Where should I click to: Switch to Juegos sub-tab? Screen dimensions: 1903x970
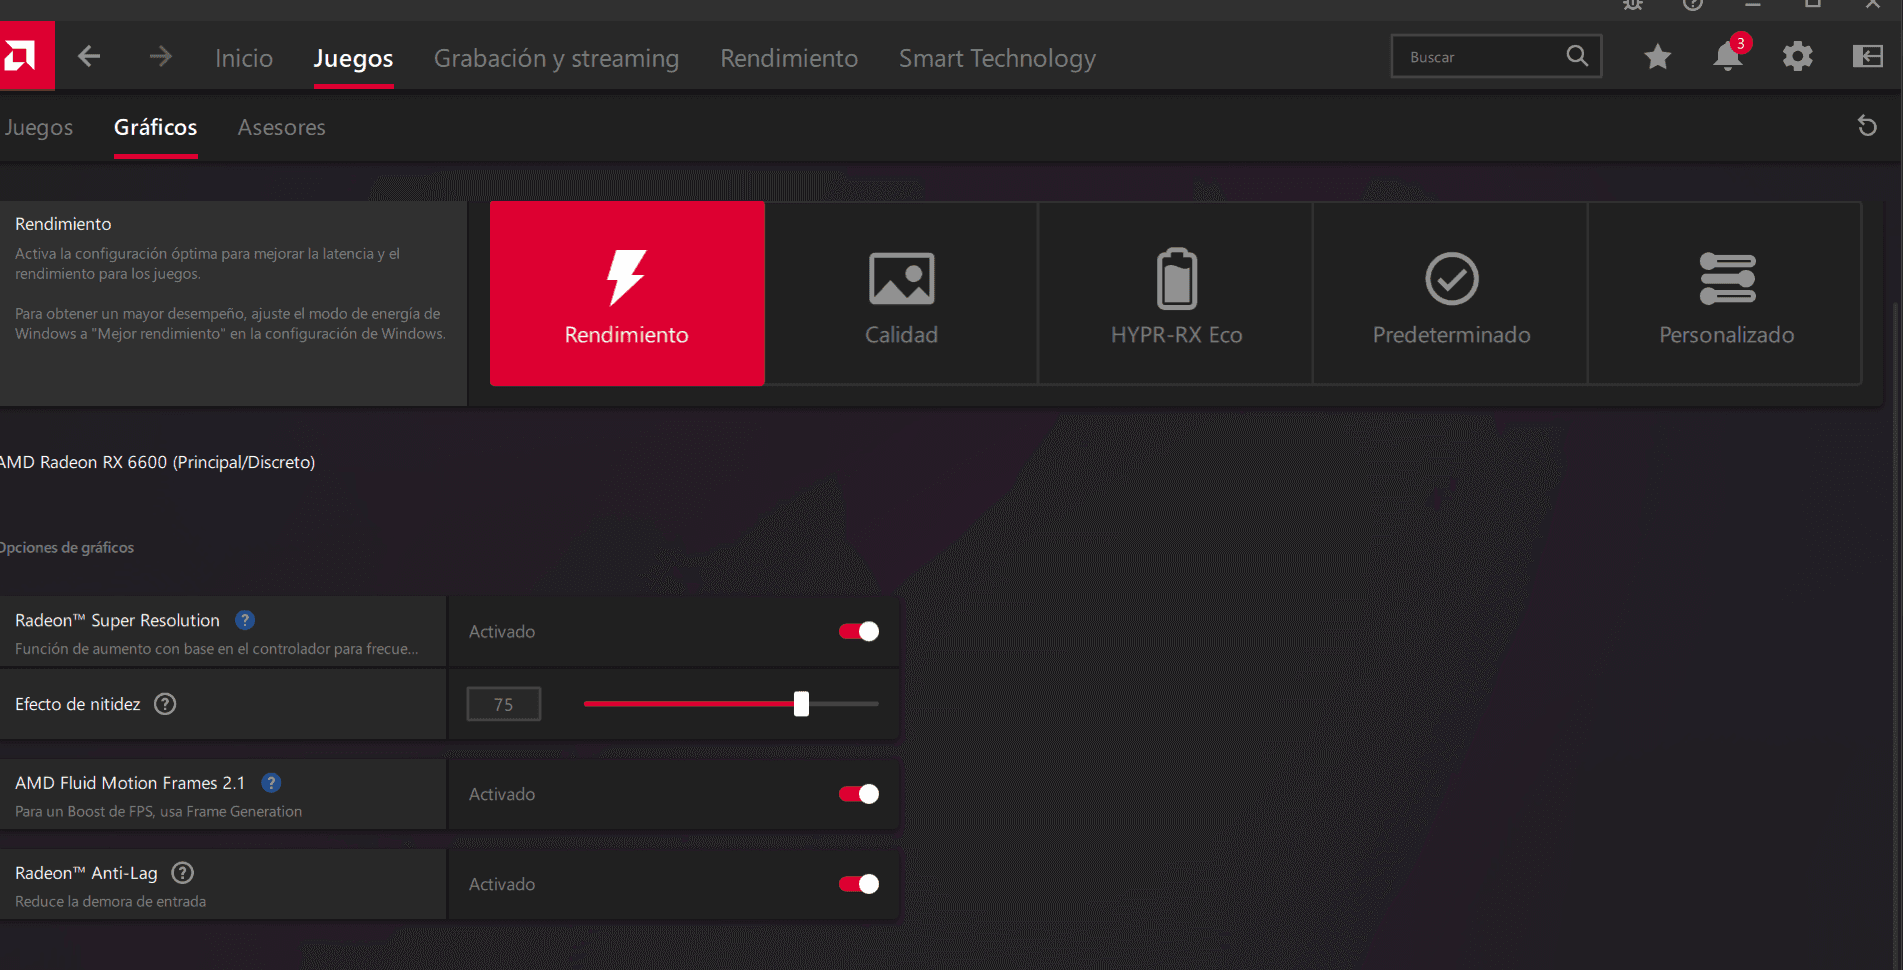(x=38, y=127)
